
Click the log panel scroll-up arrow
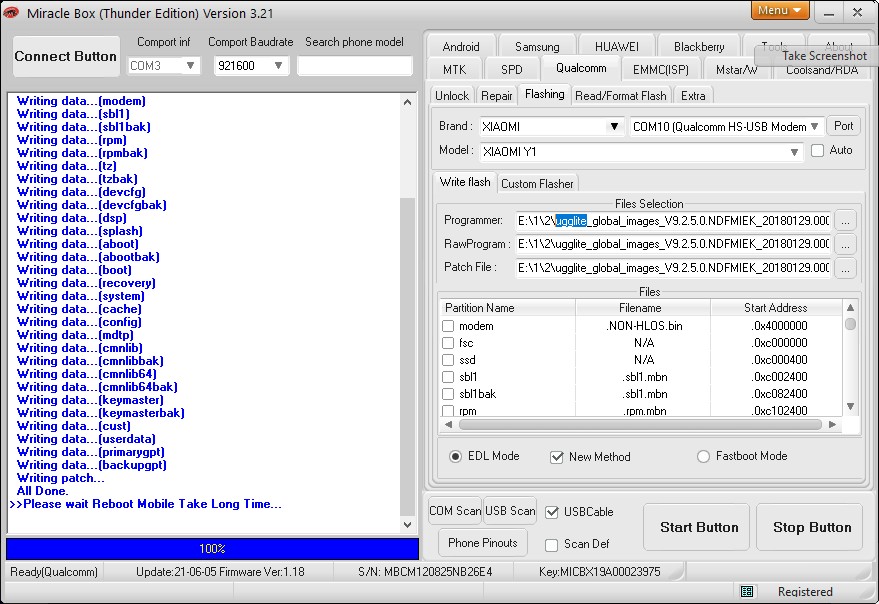pyautogui.click(x=408, y=102)
